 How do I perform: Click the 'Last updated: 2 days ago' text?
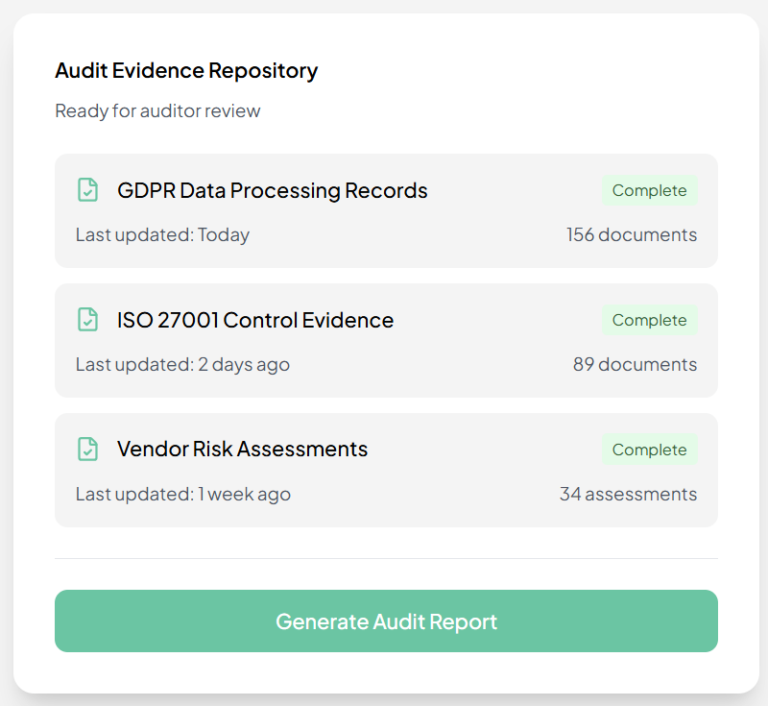(x=182, y=364)
